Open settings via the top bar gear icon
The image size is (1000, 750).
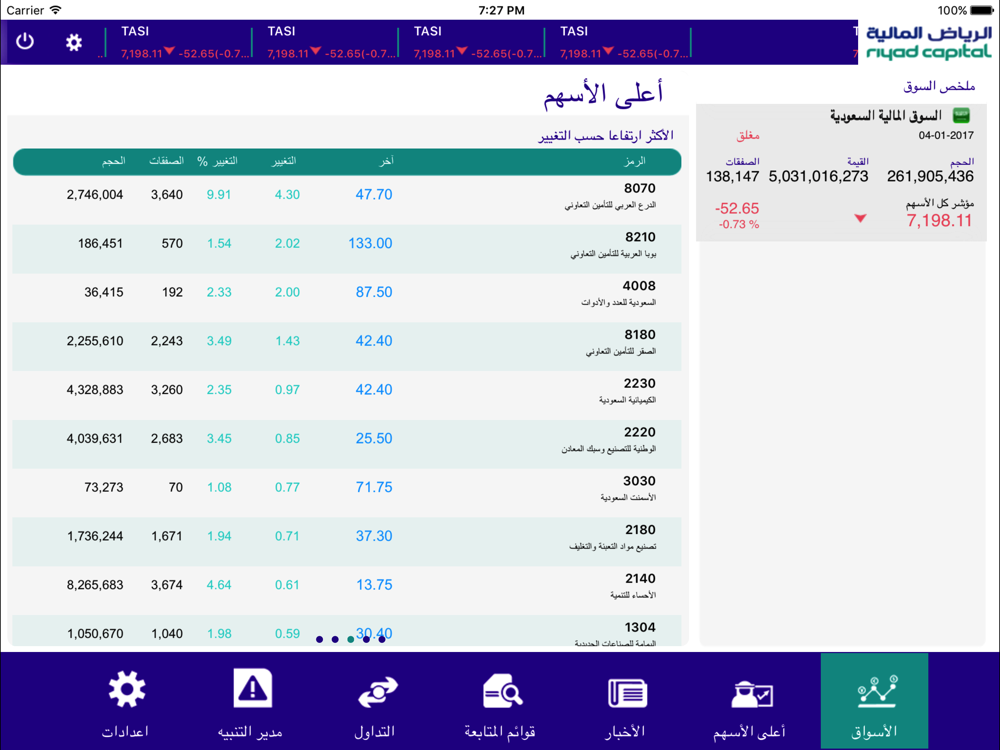click(74, 42)
